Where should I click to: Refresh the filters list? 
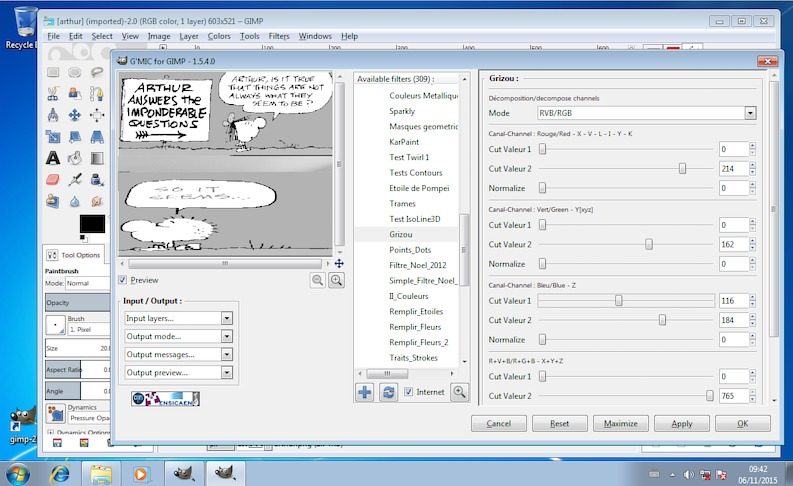[x=388, y=392]
